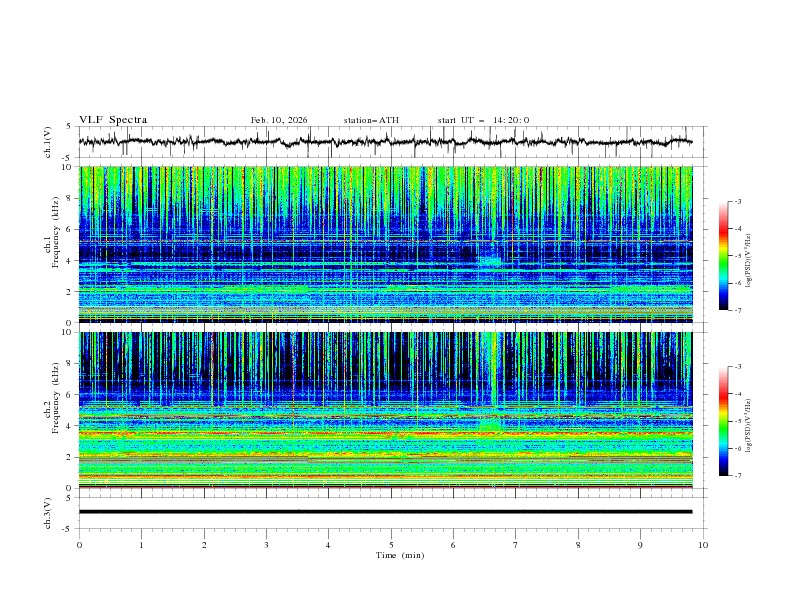This screenshot has width=792, height=612.
Task: Click the ch.1 PSD color scale bar
Action: point(724,256)
